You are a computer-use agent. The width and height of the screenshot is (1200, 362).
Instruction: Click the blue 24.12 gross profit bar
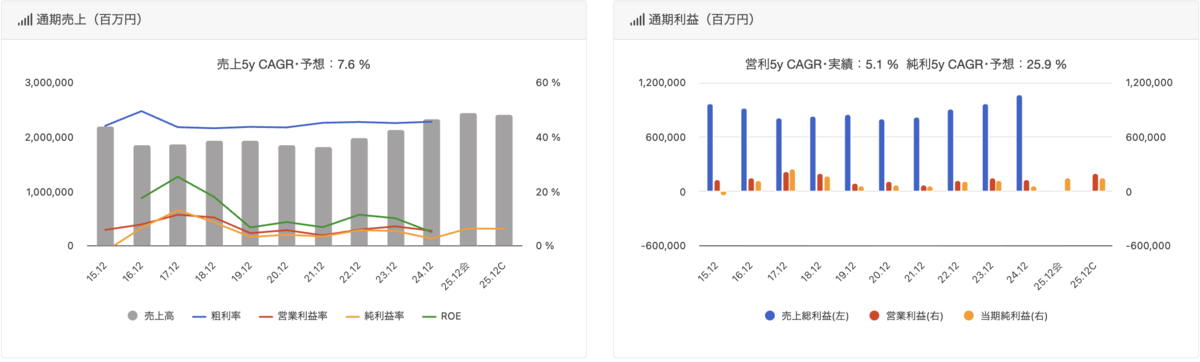click(x=1019, y=144)
